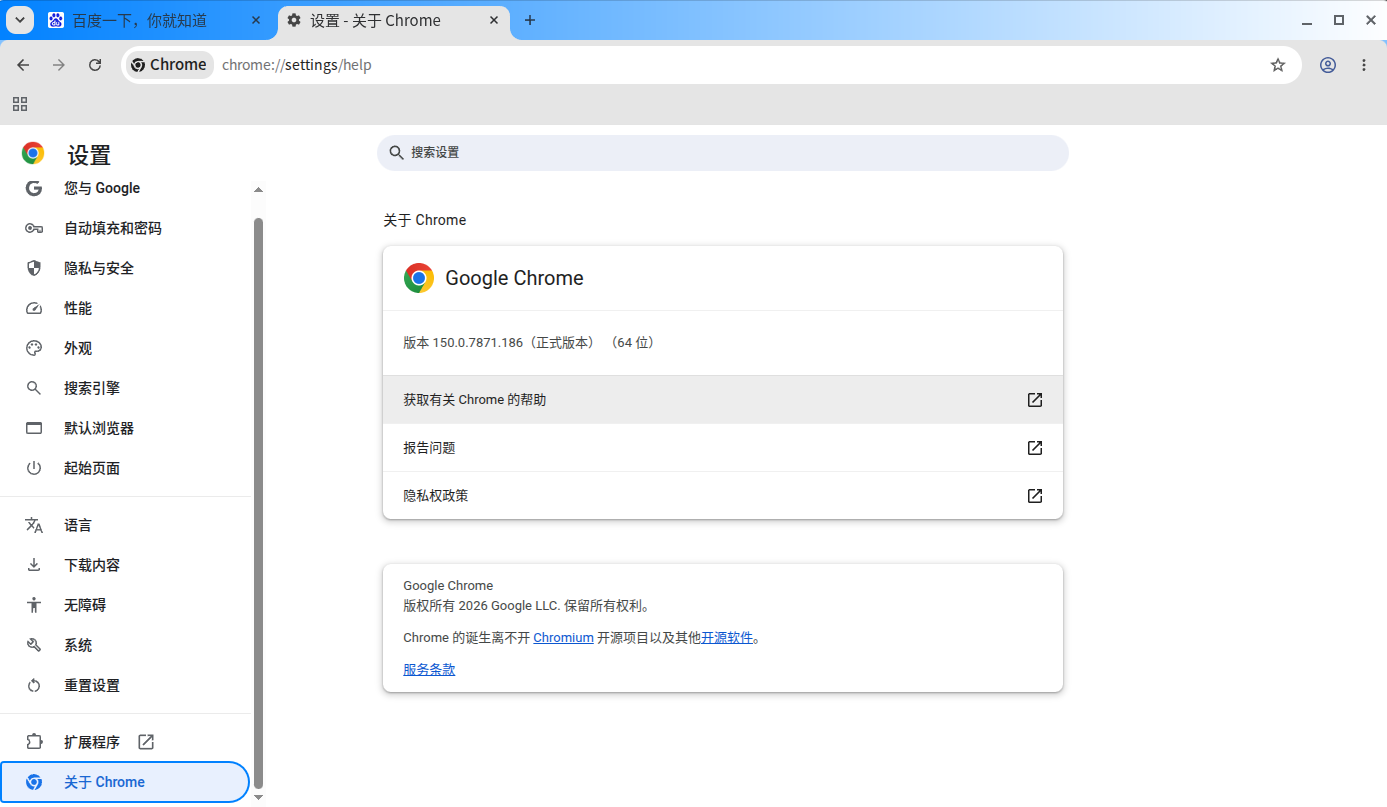1387x807 pixels.
Task: Click the Chrome site info chip
Action: point(169,65)
